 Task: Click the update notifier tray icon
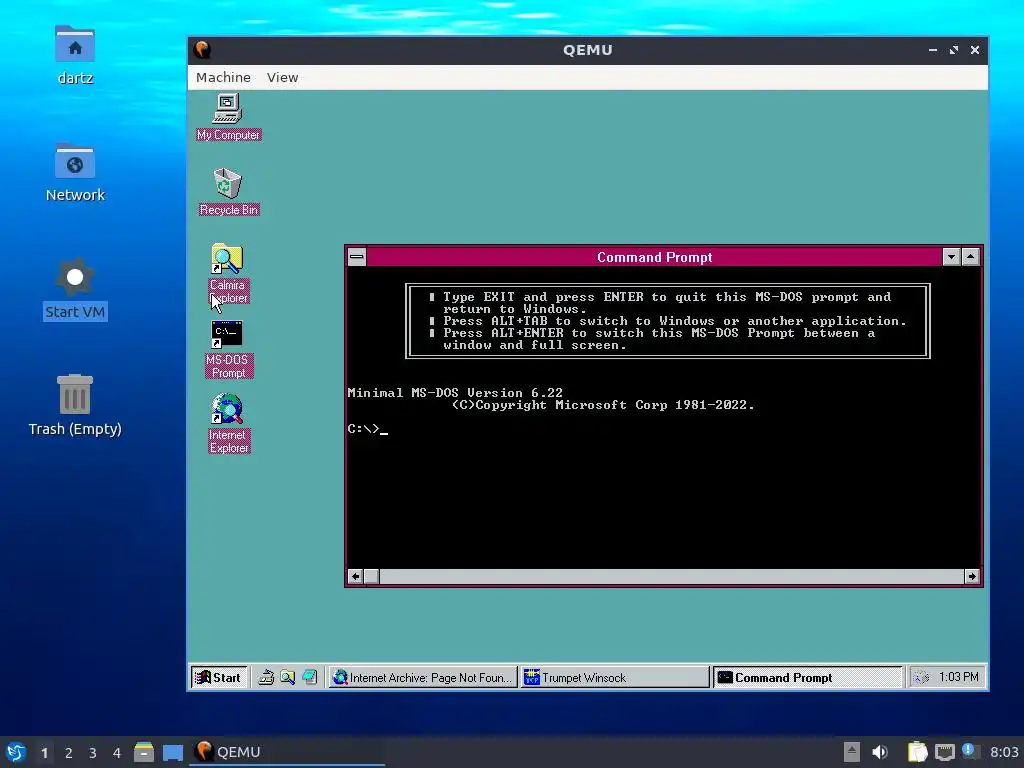click(x=969, y=751)
